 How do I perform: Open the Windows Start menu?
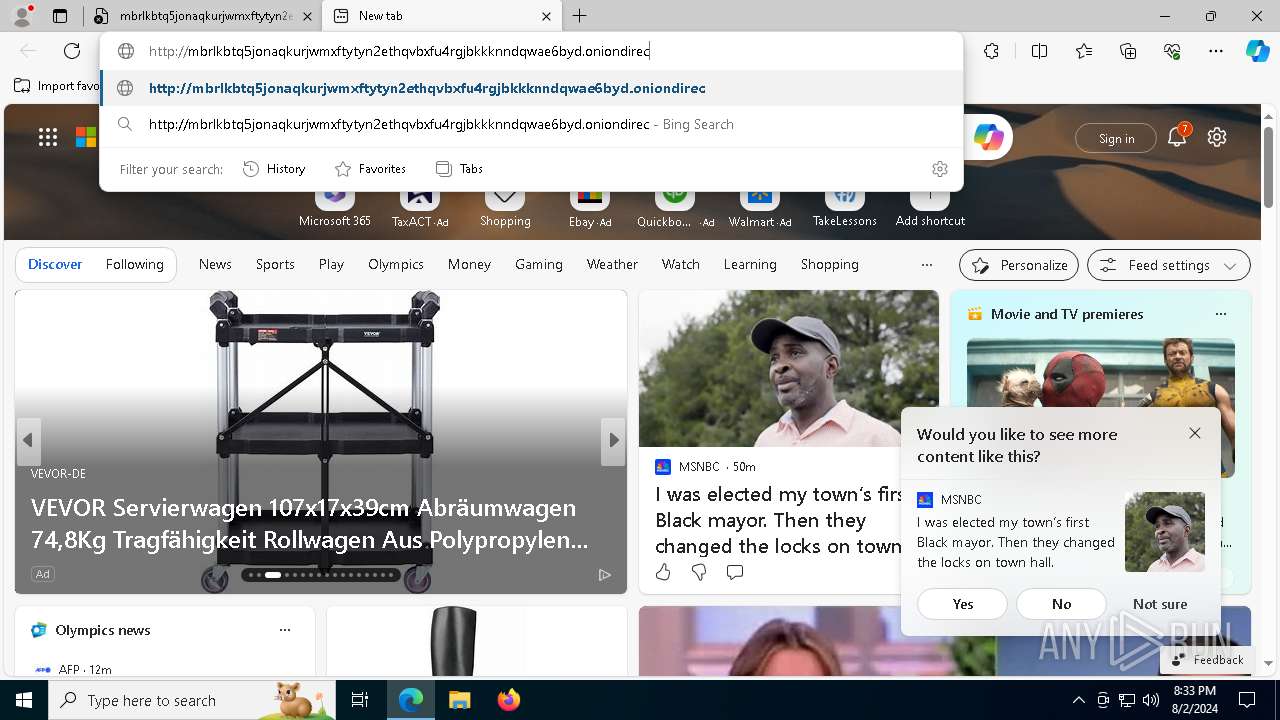pos(24,700)
